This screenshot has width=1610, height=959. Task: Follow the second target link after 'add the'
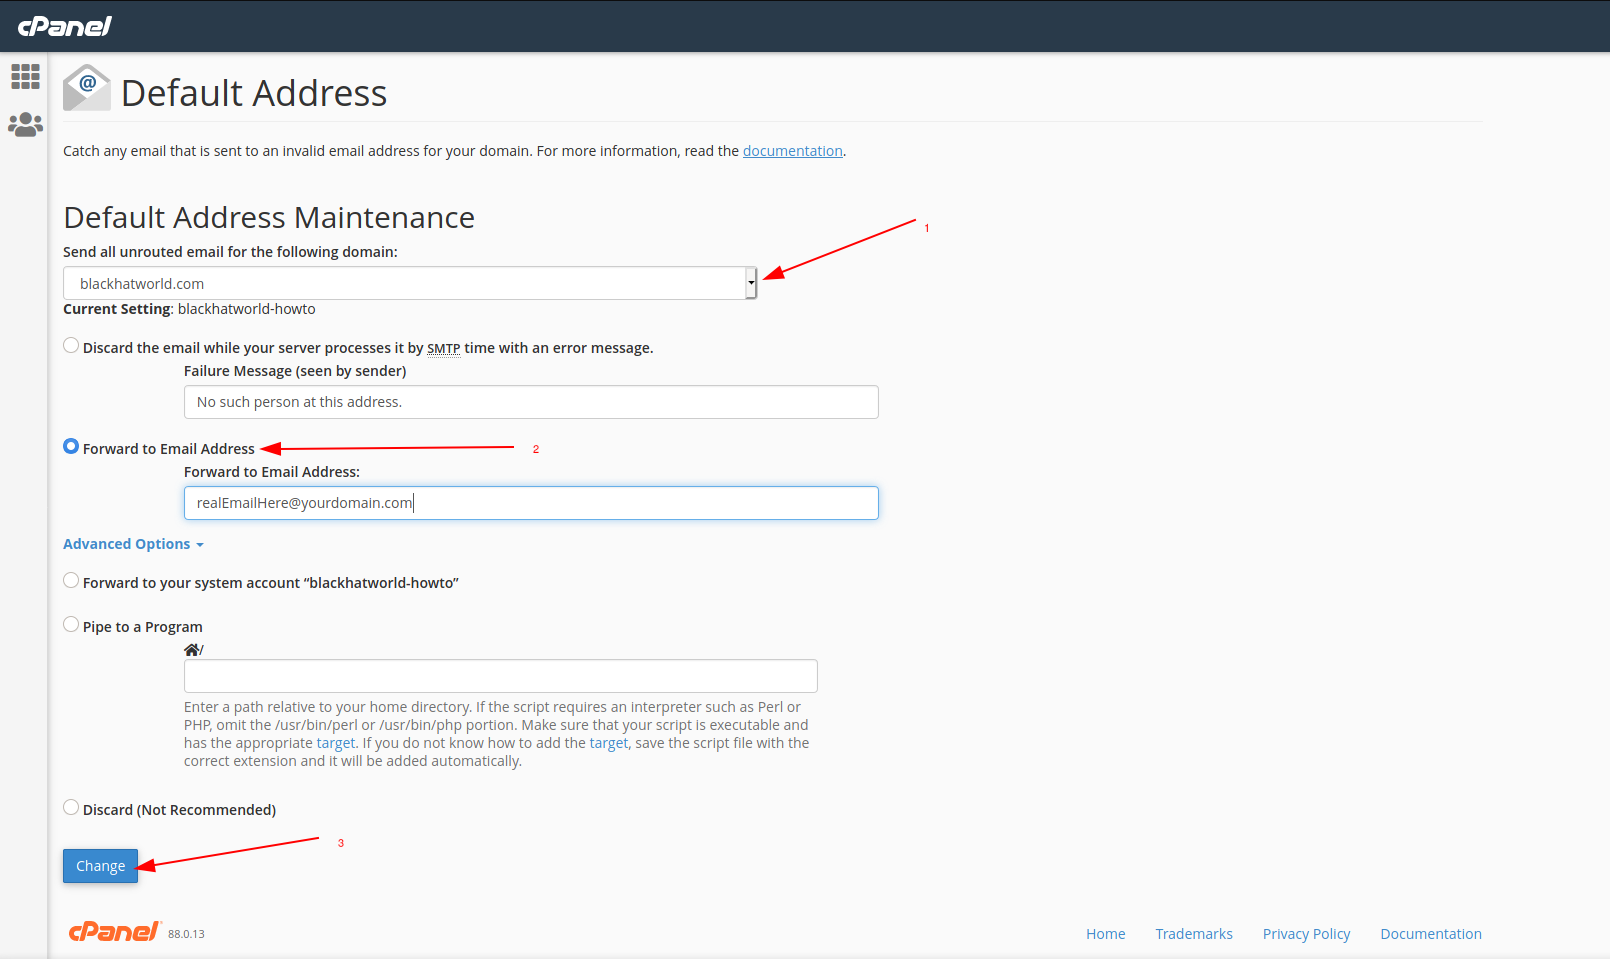pos(609,743)
